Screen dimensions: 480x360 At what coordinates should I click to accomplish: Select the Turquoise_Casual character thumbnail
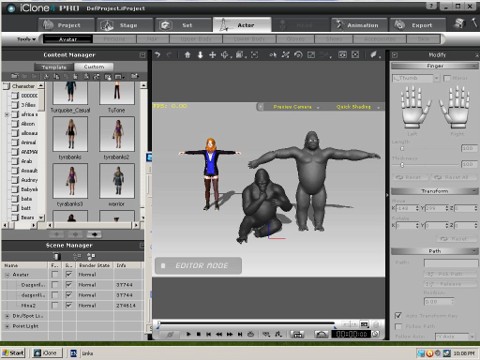click(70, 93)
